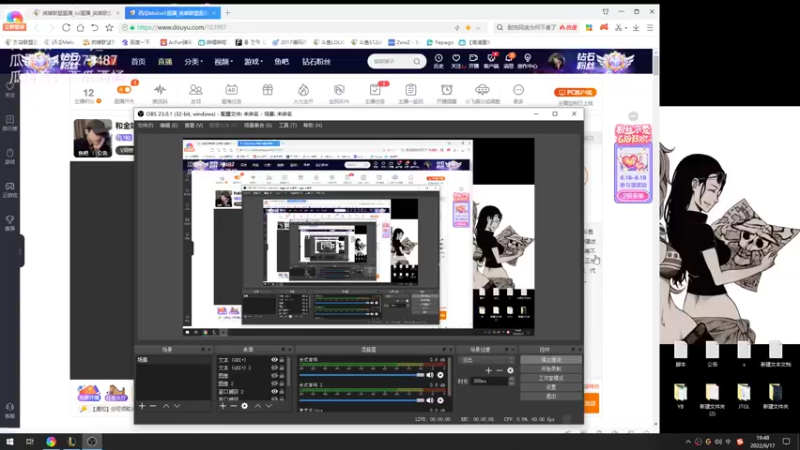Viewport: 800px width, 450px height.
Task: Expand the Windows system tray hidden icons chevron
Action: coord(688,442)
